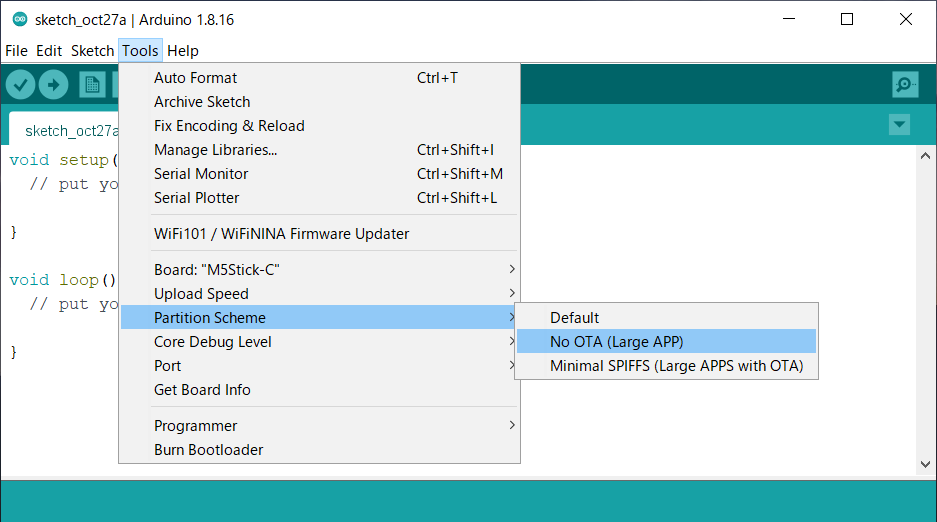Expand the Port submenu
The height and width of the screenshot is (522, 937).
point(320,366)
